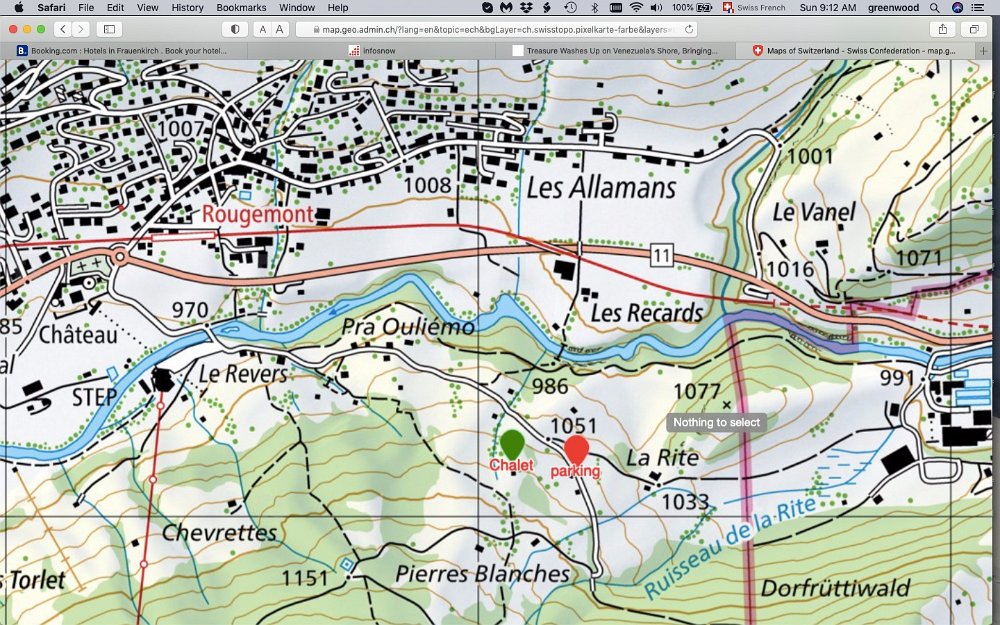Click the larger text size button
The width and height of the screenshot is (1000, 625).
(x=280, y=30)
